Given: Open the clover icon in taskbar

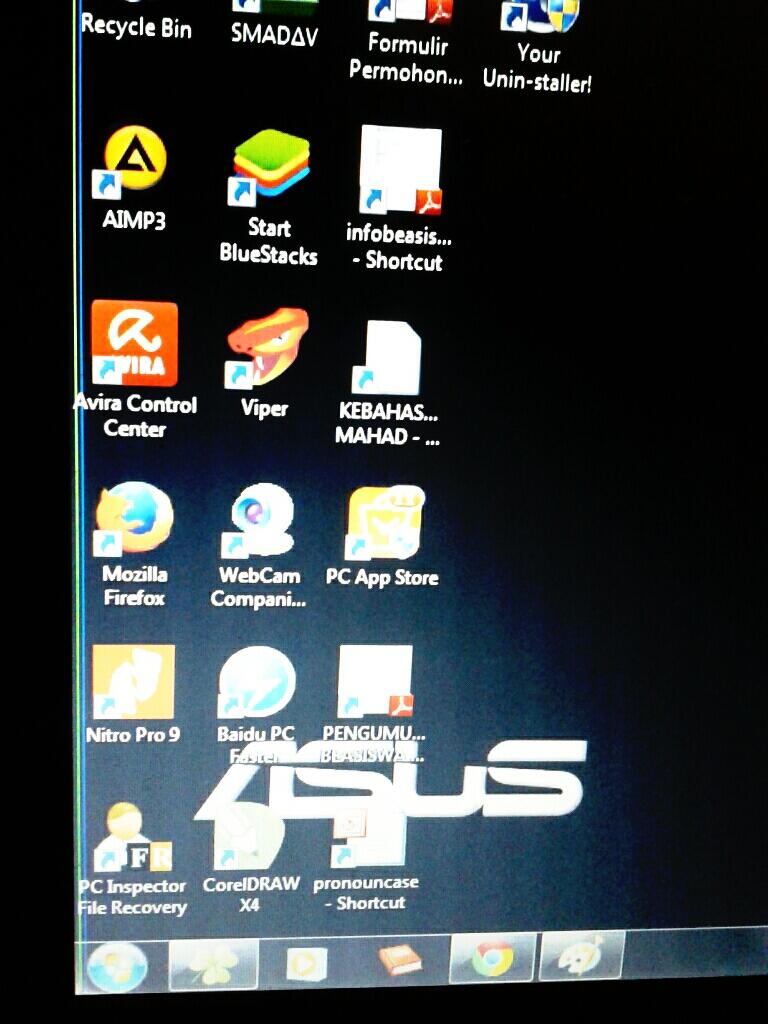Looking at the screenshot, I should [214, 965].
